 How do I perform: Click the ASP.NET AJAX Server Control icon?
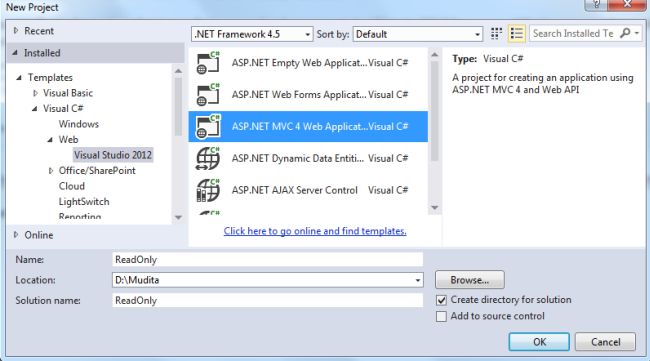pos(208,190)
